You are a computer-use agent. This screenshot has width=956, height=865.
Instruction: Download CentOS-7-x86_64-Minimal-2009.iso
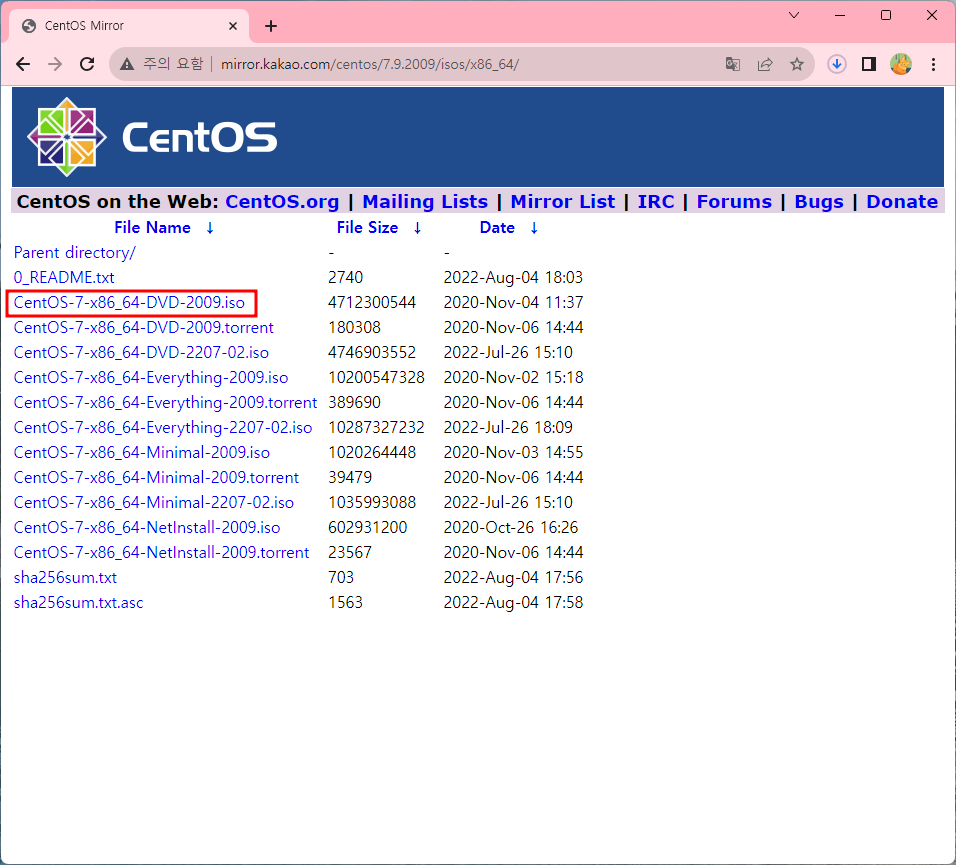141,452
